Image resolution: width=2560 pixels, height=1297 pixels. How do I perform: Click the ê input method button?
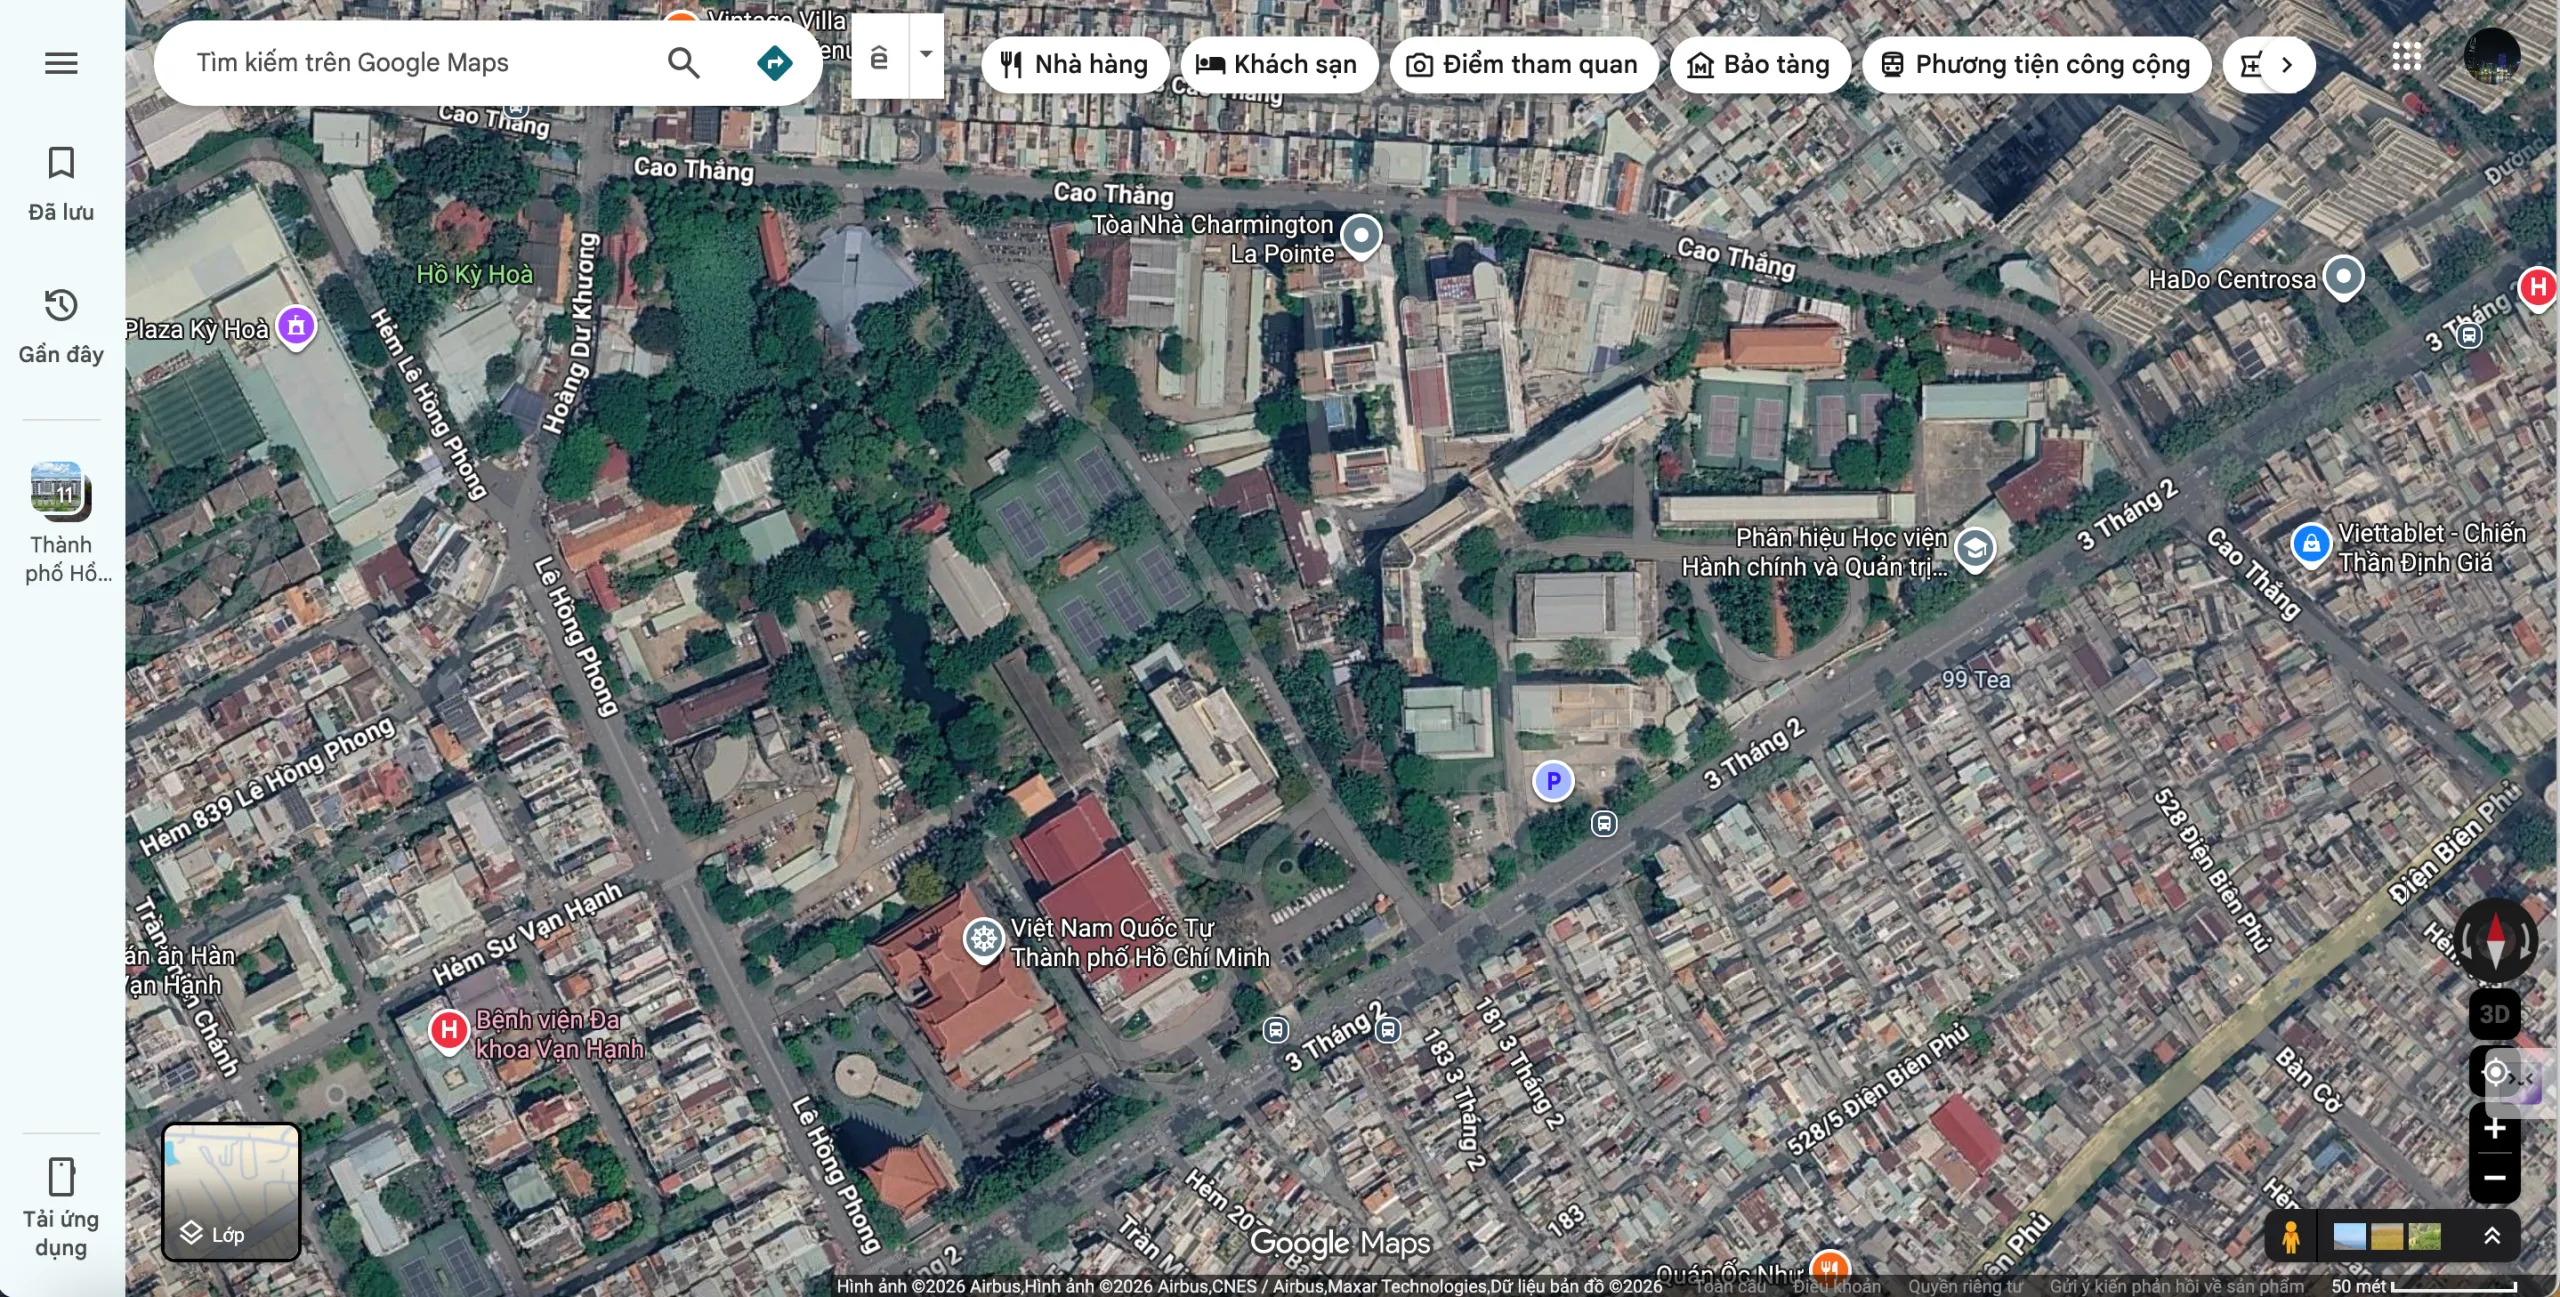[x=880, y=57]
